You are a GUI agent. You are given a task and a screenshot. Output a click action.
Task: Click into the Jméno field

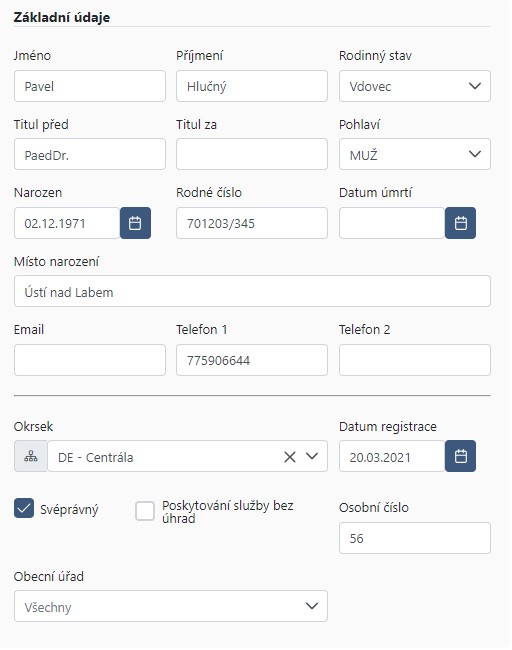90,86
